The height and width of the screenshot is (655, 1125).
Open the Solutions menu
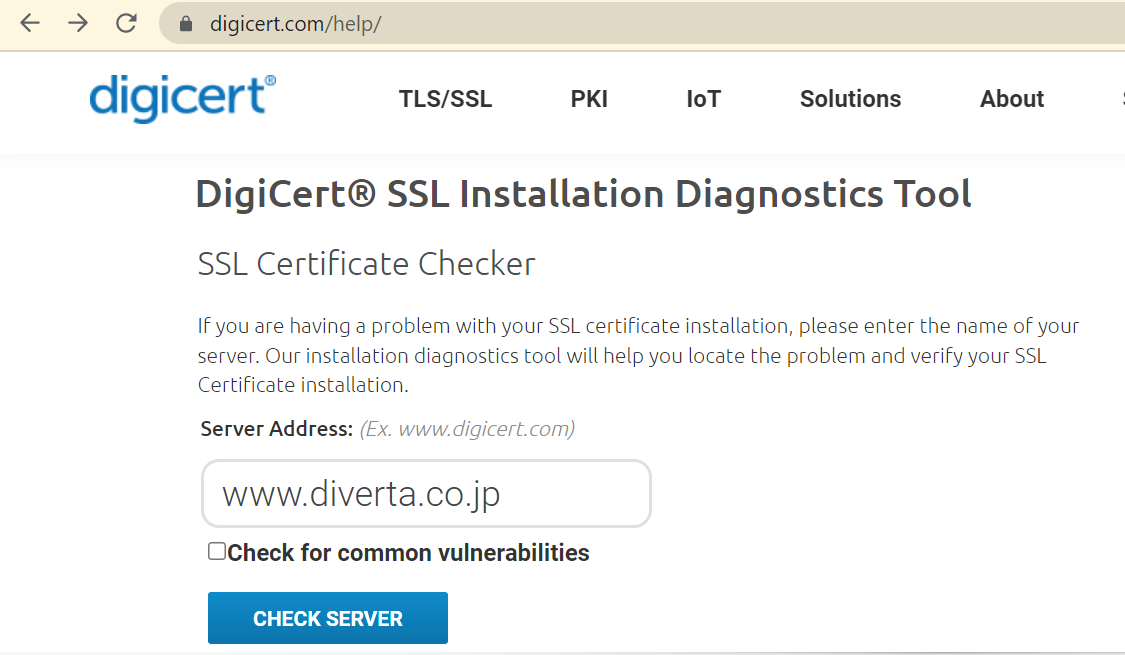click(x=850, y=99)
